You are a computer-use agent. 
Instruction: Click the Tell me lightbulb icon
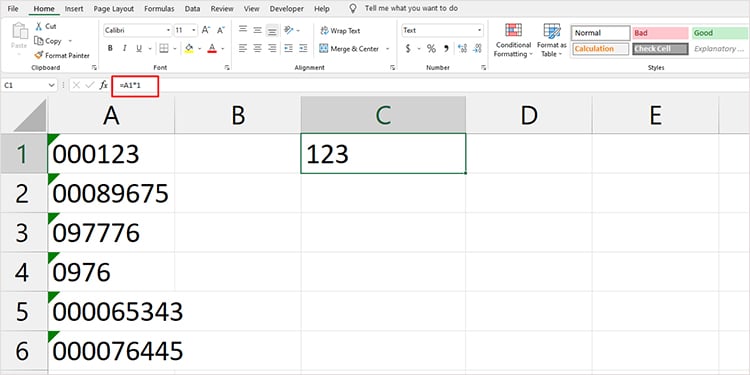[353, 9]
